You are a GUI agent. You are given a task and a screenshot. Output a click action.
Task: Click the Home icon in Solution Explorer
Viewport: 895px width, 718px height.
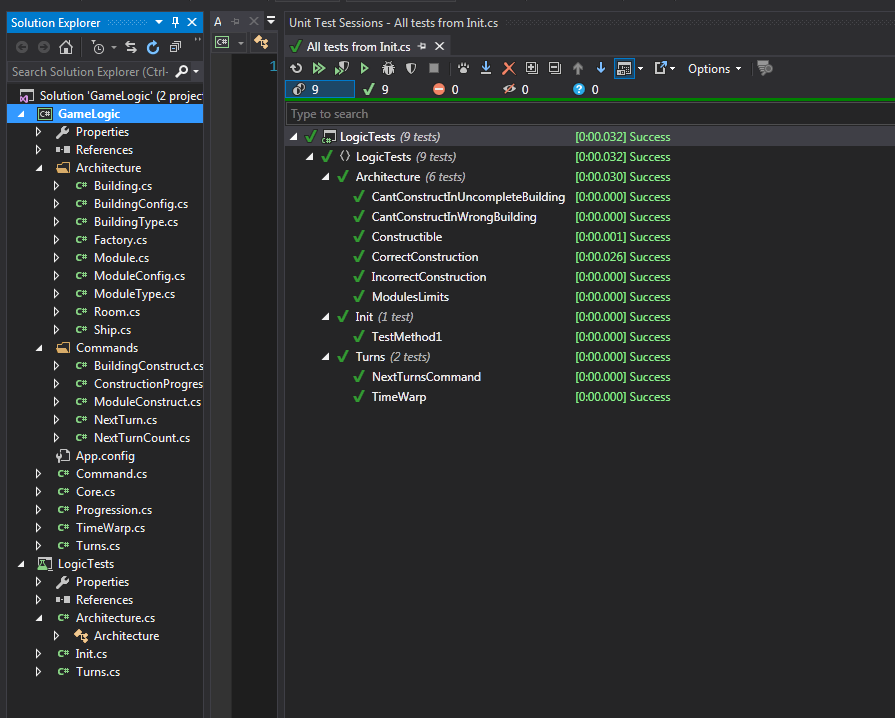pos(66,47)
